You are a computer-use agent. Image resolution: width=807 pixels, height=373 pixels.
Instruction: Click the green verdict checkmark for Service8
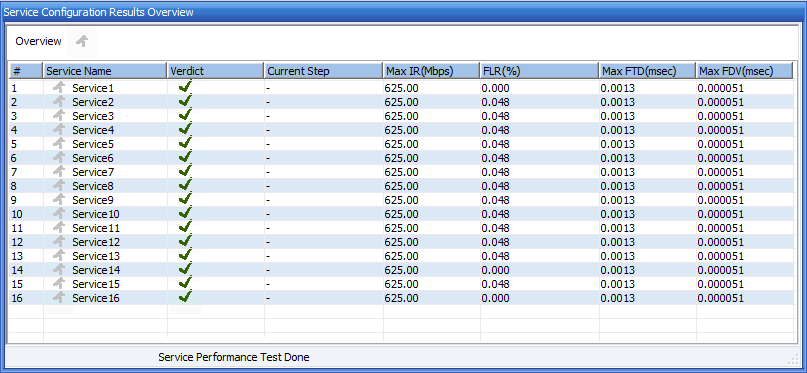click(185, 184)
